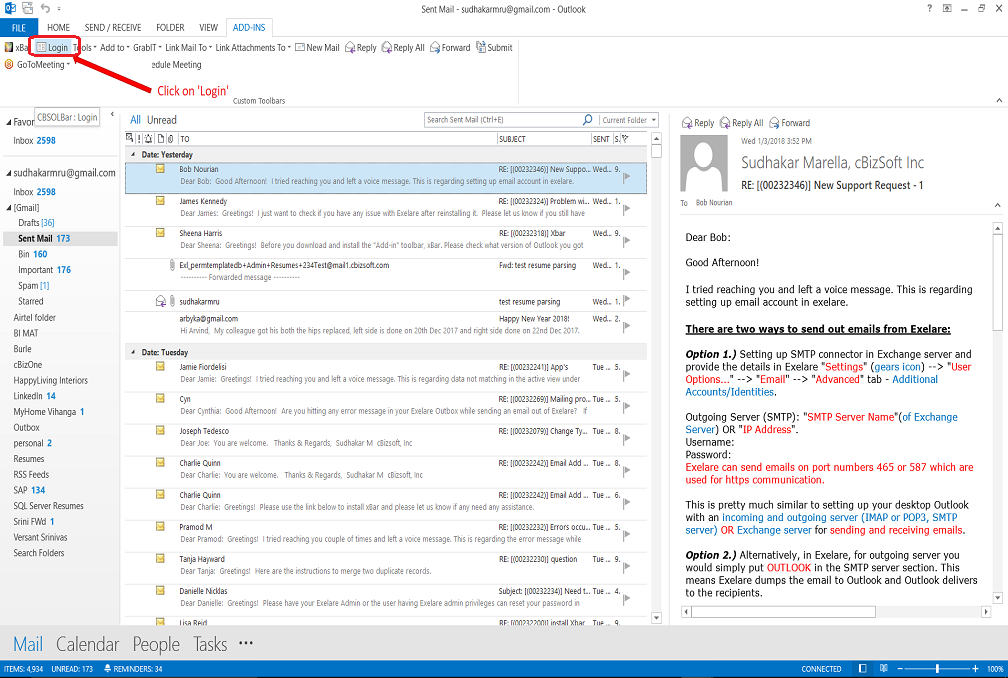Open the Important folder
Image resolution: width=1008 pixels, height=678 pixels.
(44, 270)
